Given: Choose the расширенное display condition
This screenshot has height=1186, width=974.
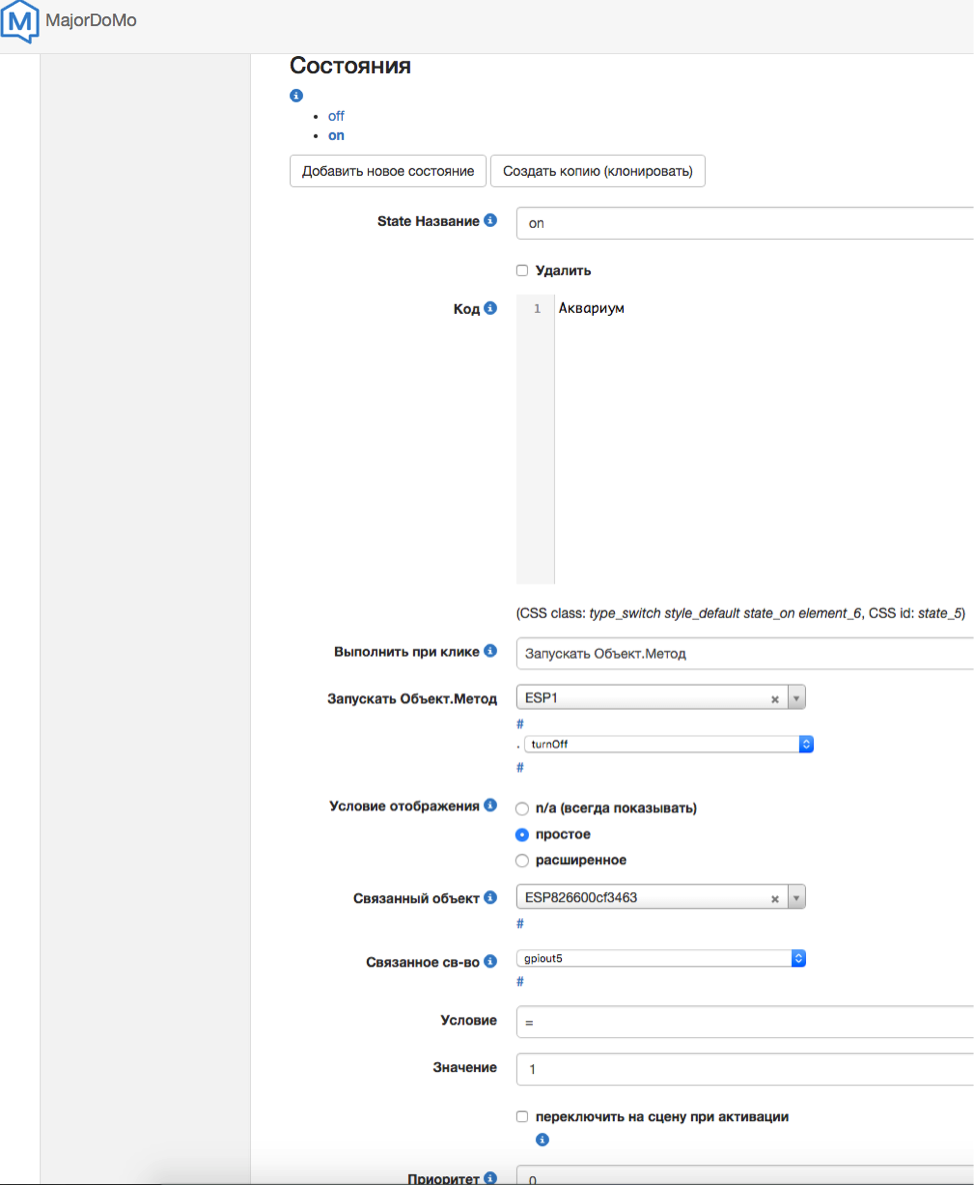Looking at the screenshot, I should pyautogui.click(x=522, y=860).
